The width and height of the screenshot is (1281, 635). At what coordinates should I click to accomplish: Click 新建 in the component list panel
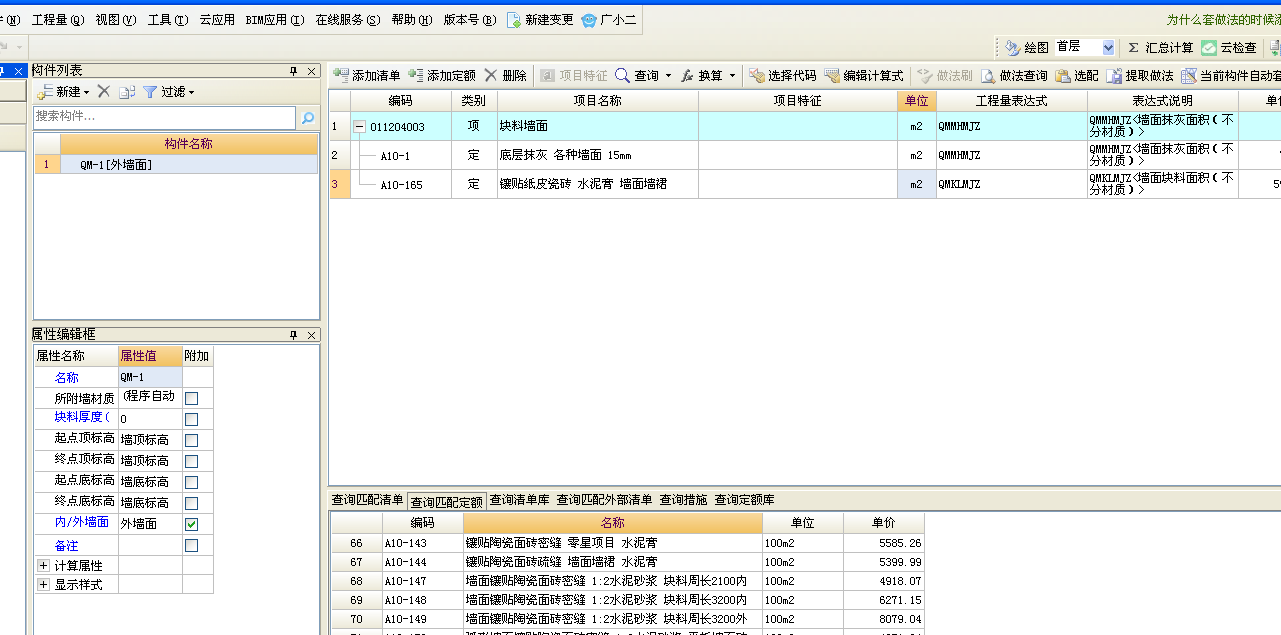coord(59,91)
